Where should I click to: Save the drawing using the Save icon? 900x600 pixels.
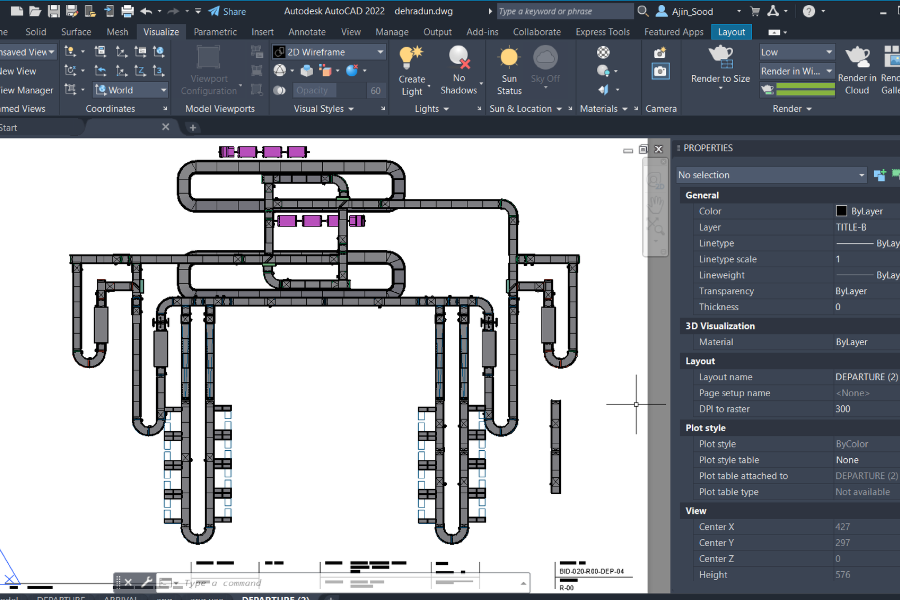coord(53,11)
